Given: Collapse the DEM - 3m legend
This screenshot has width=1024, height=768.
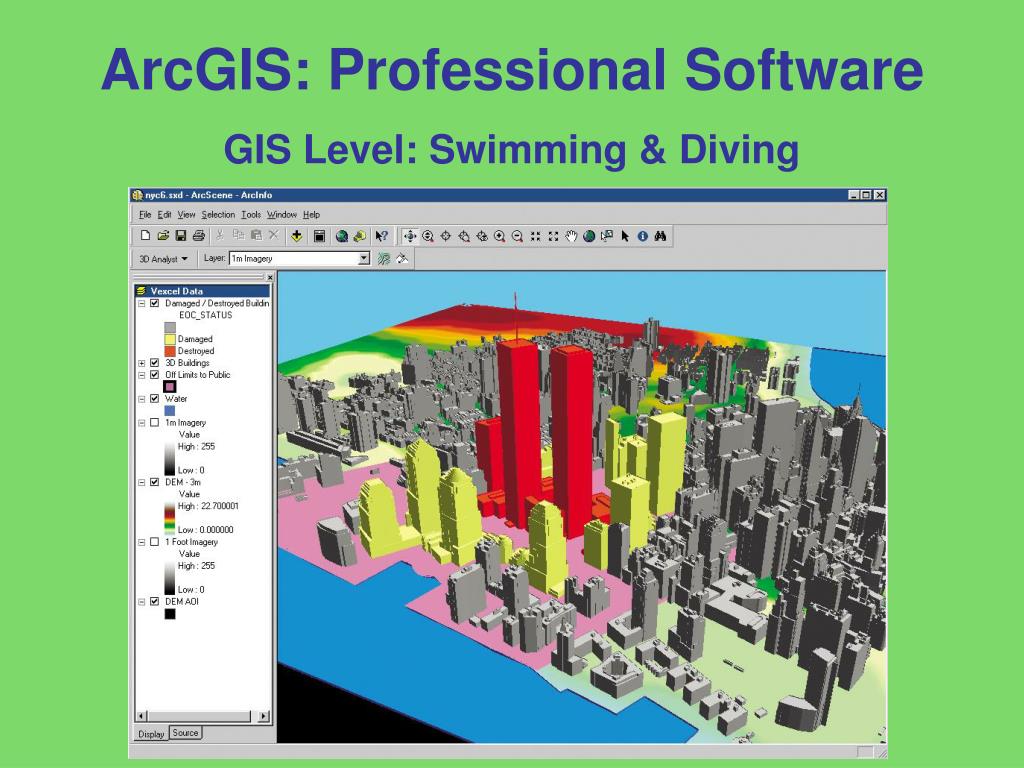Looking at the screenshot, I should click(142, 483).
